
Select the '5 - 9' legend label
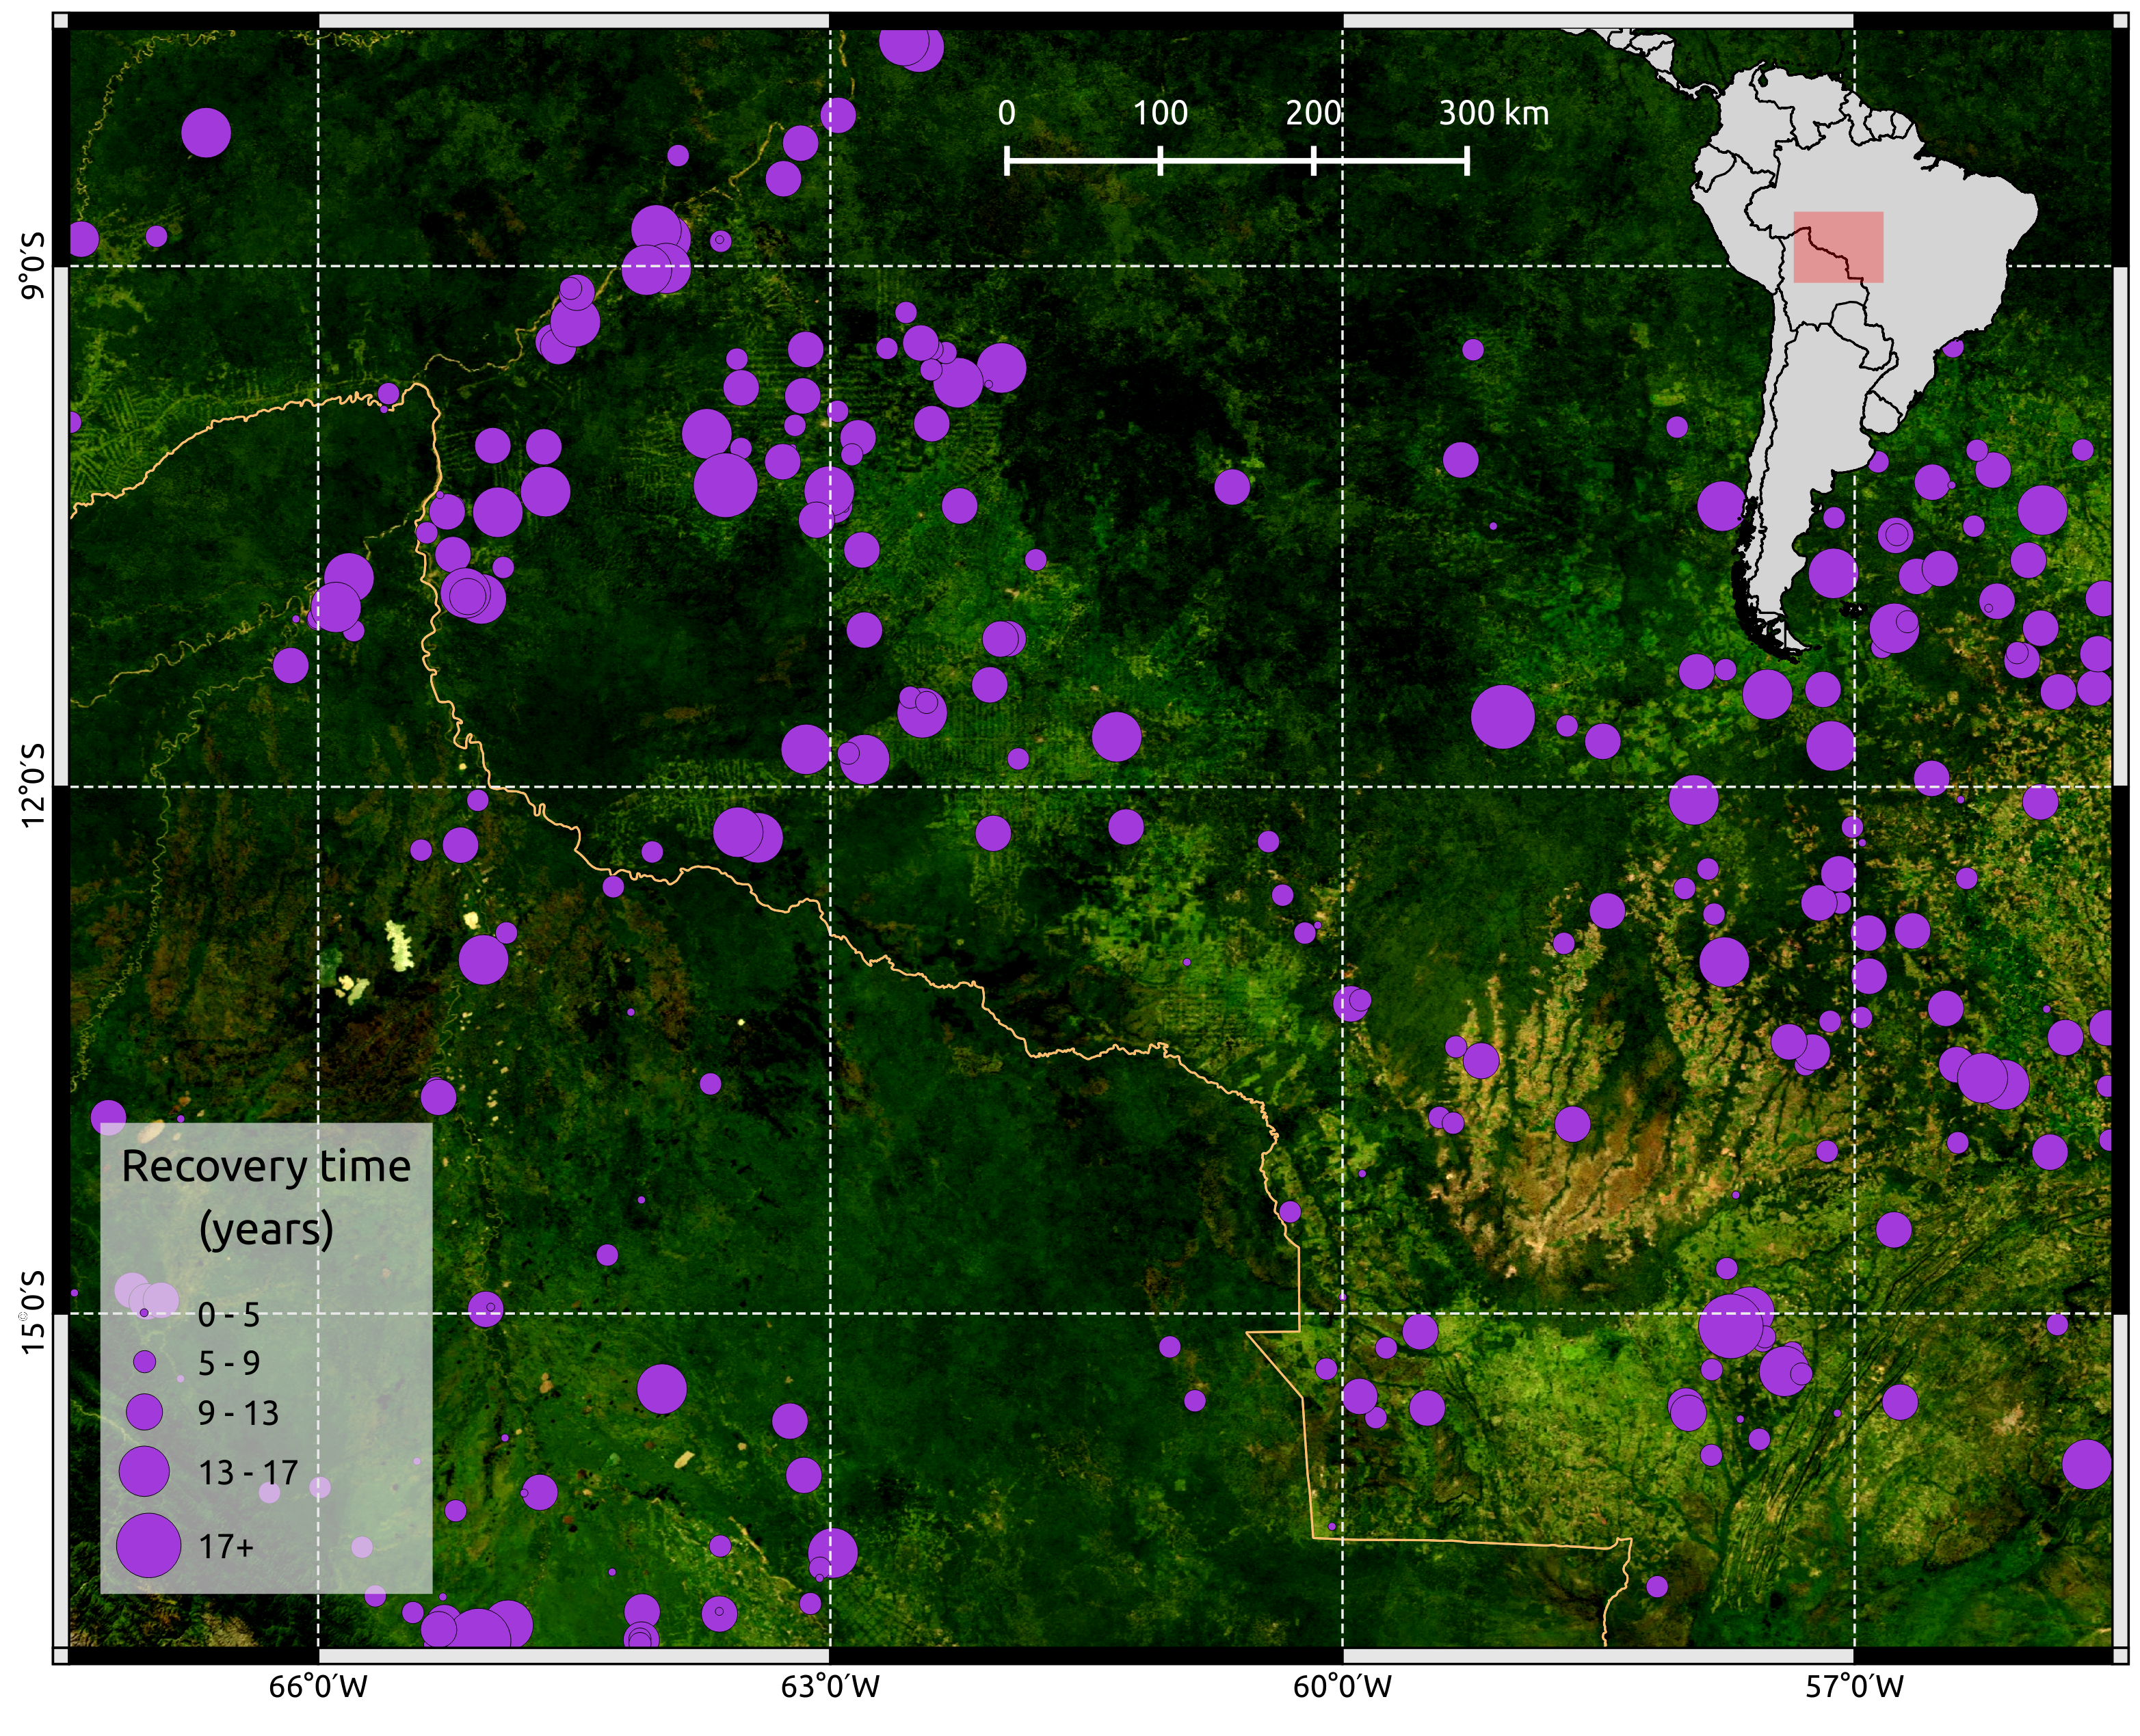click(229, 1363)
